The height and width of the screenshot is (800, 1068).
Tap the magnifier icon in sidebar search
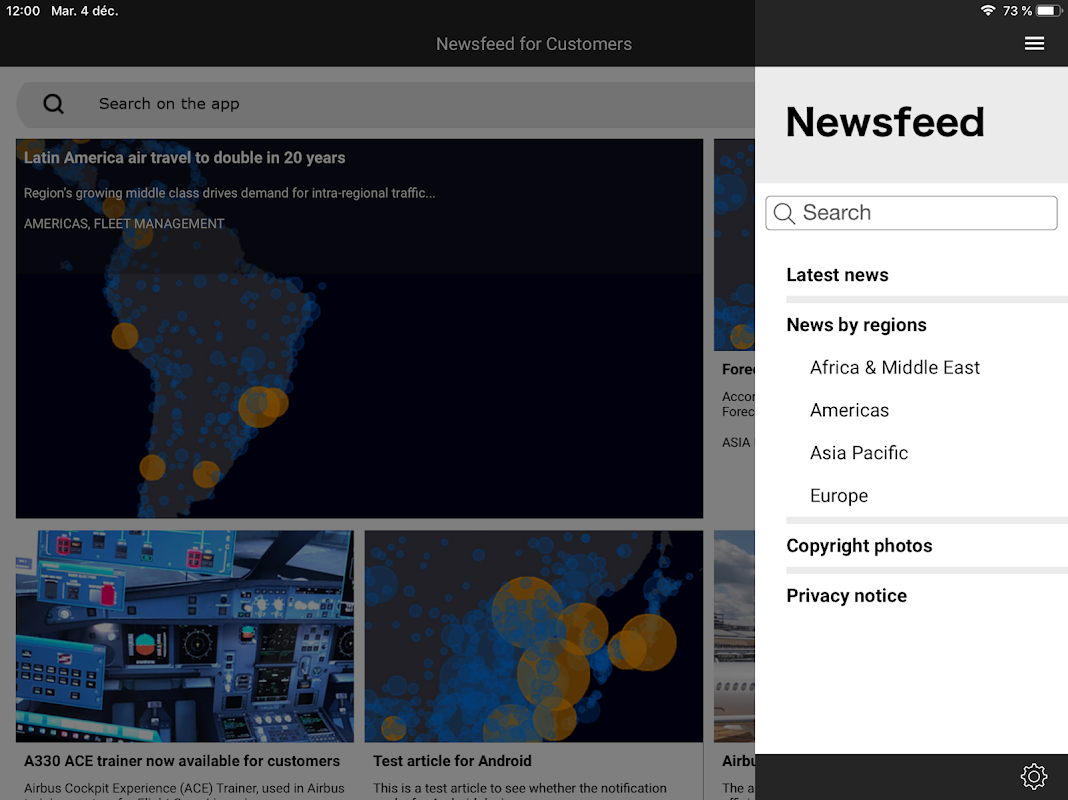785,213
